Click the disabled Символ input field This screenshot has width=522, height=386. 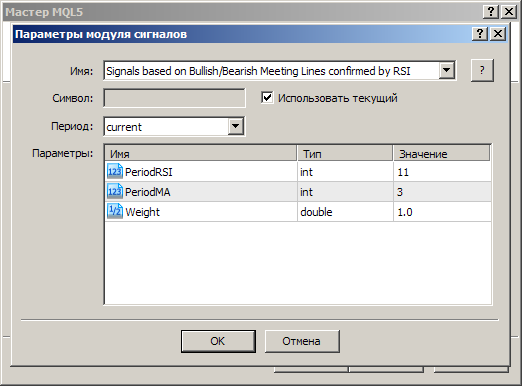click(174, 98)
